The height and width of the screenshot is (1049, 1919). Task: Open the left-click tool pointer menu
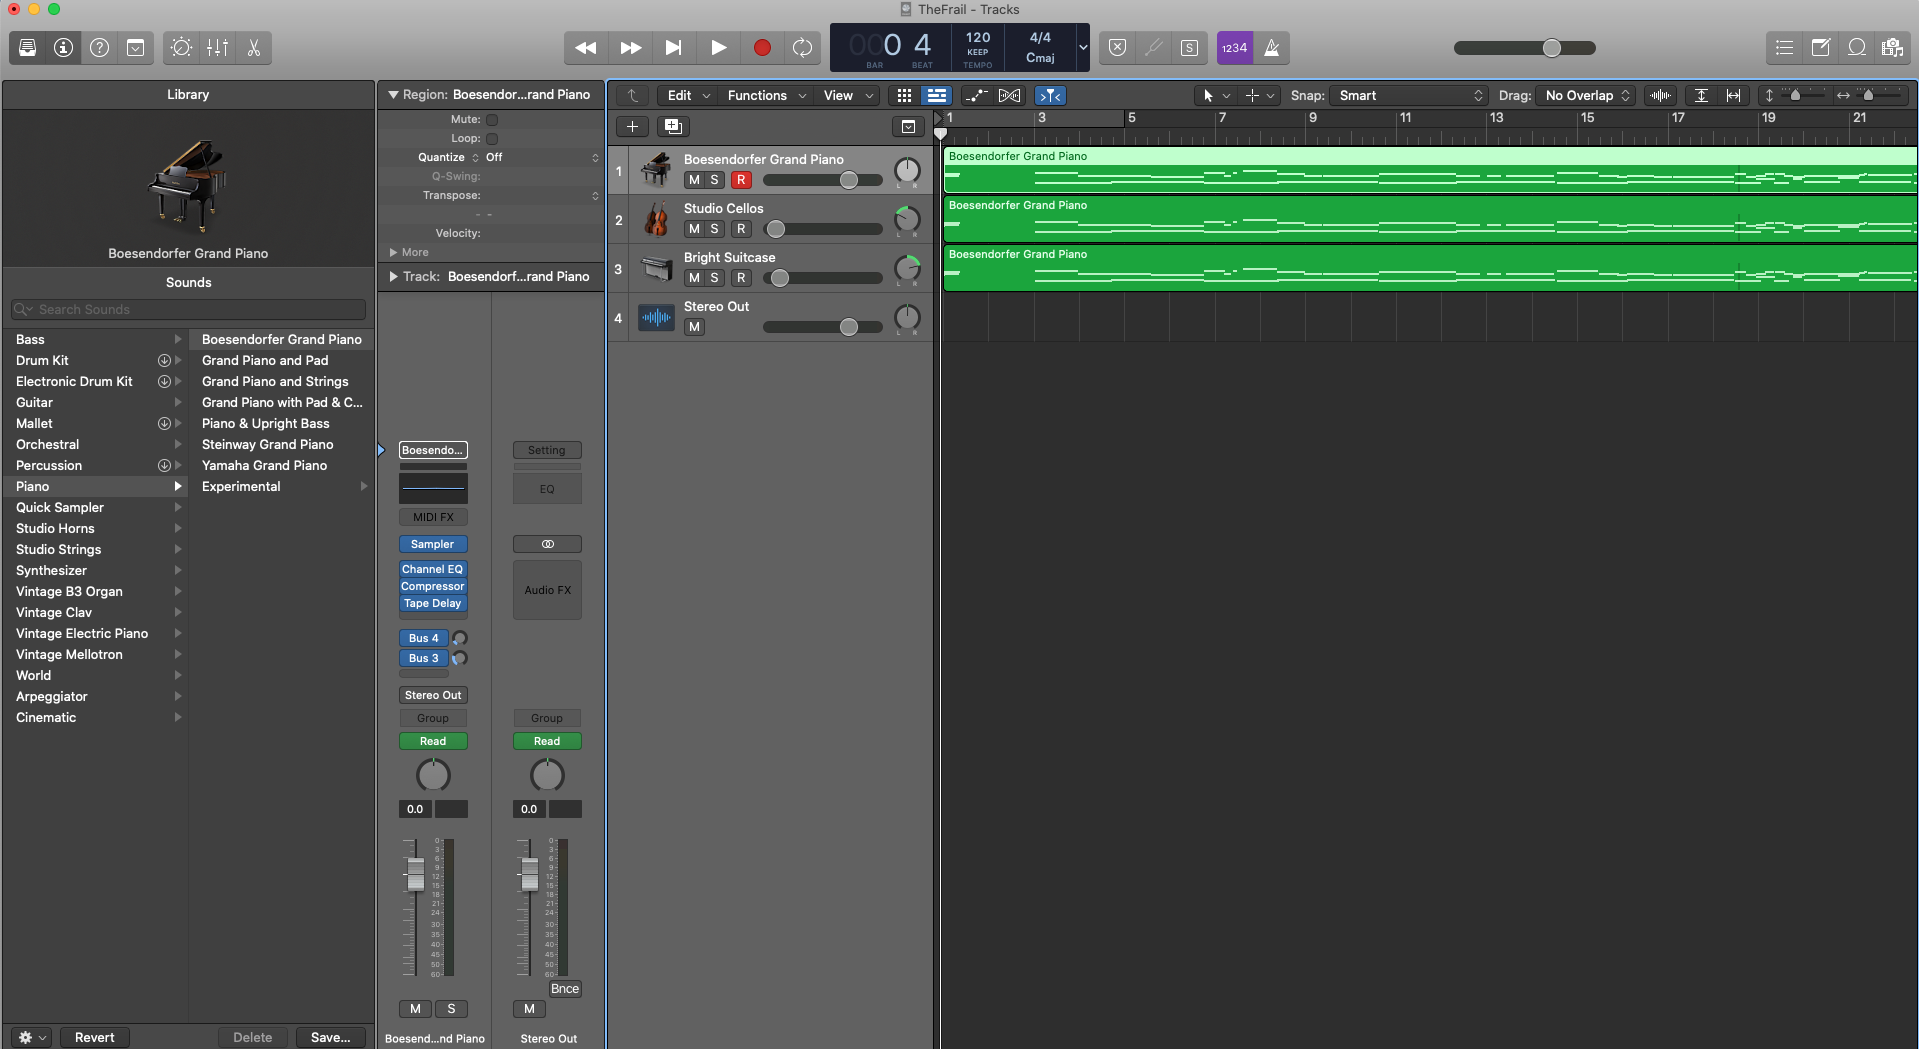1215,95
